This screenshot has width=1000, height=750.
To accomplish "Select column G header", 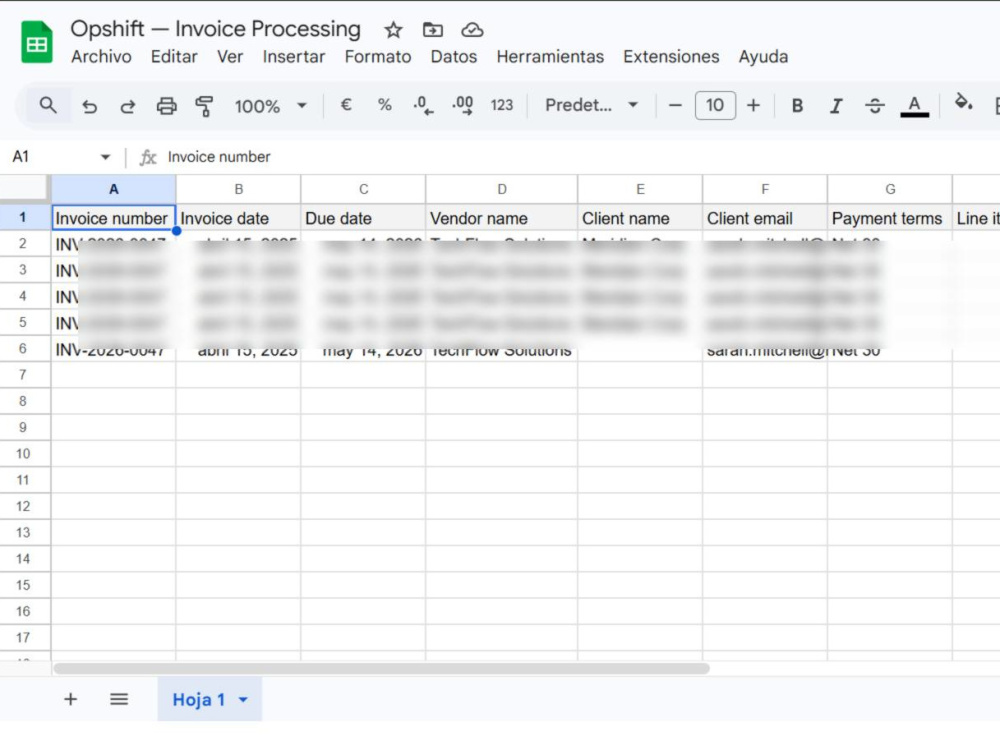I will coord(890,189).
